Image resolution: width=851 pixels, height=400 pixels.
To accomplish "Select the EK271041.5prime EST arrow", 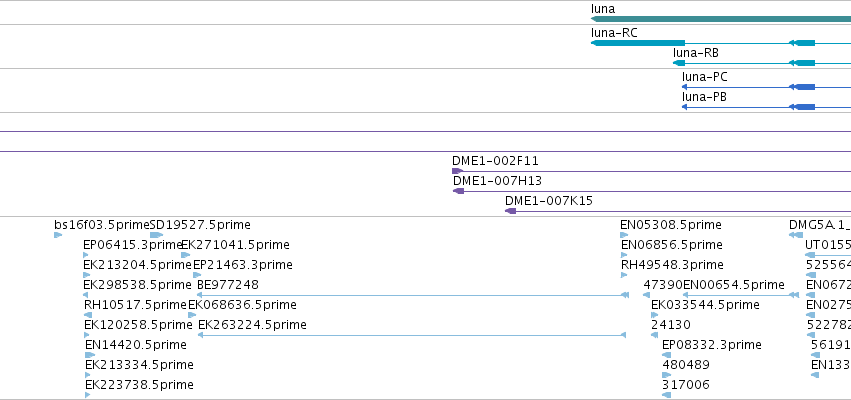I will (186, 255).
